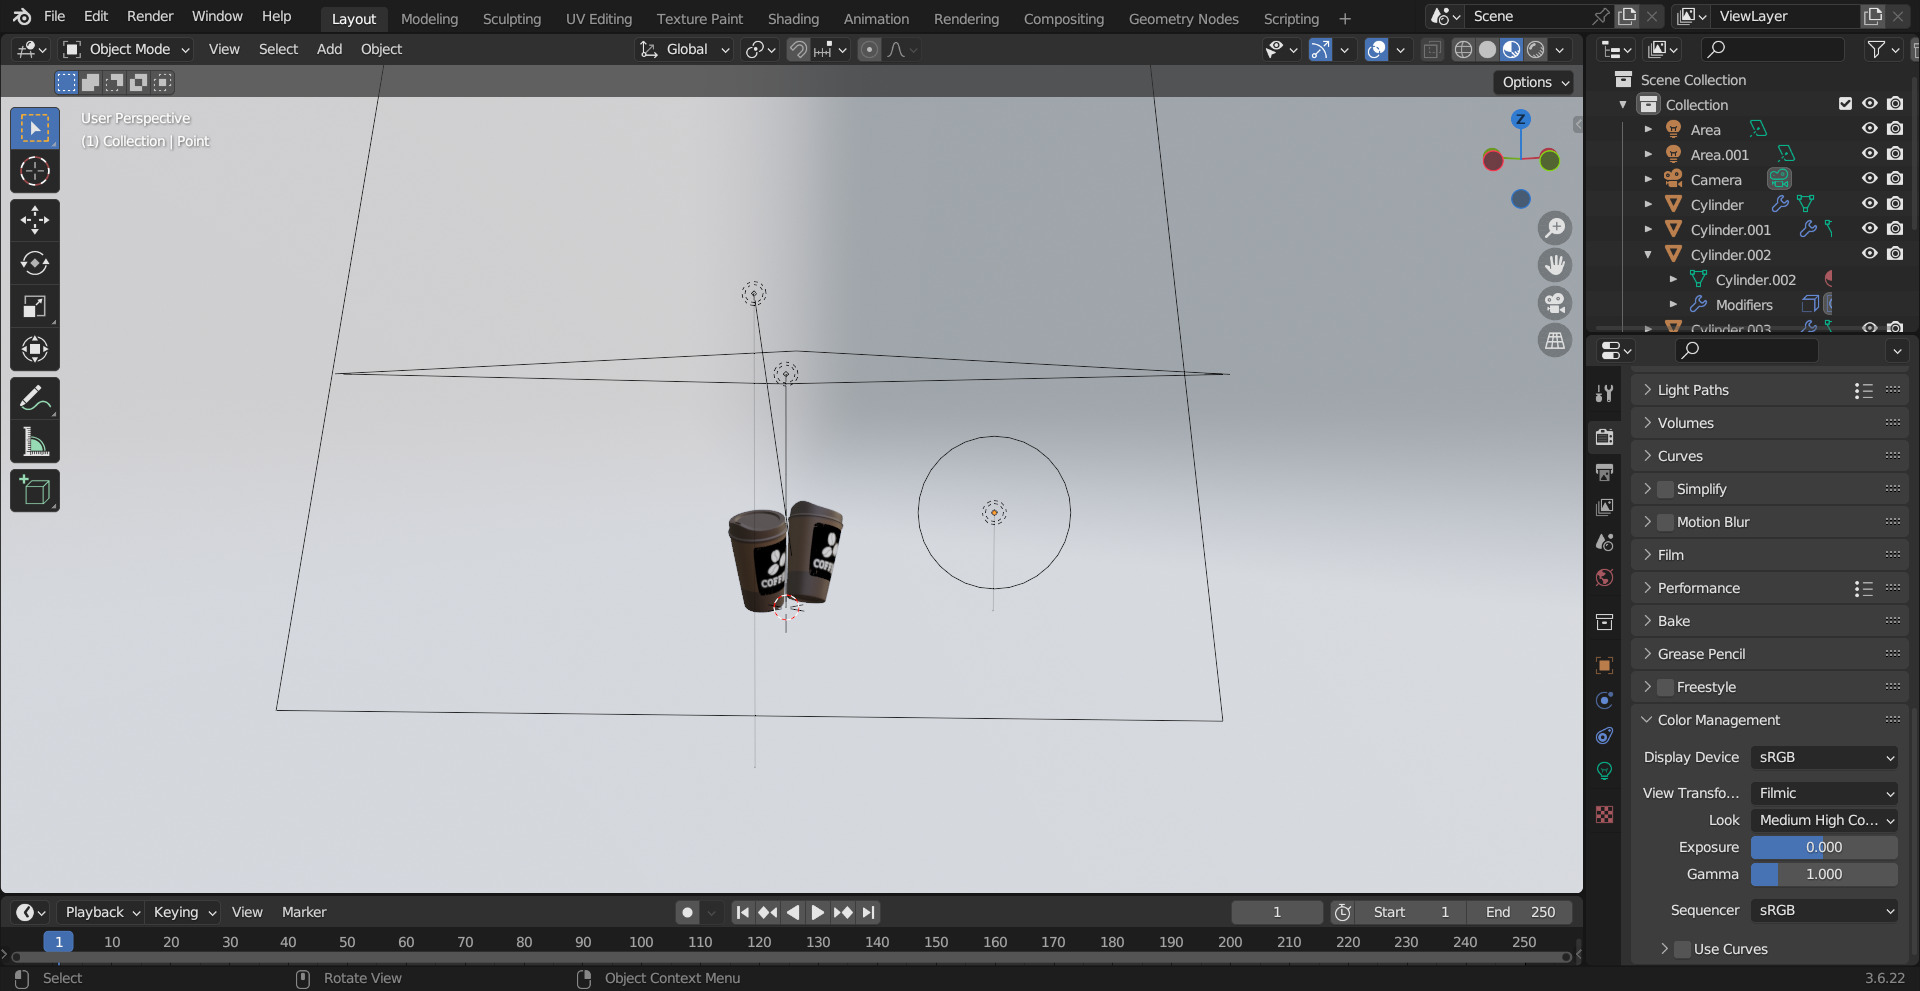The image size is (1920, 991).
Task: Hide the Camera object in outliner
Action: pyautogui.click(x=1869, y=179)
